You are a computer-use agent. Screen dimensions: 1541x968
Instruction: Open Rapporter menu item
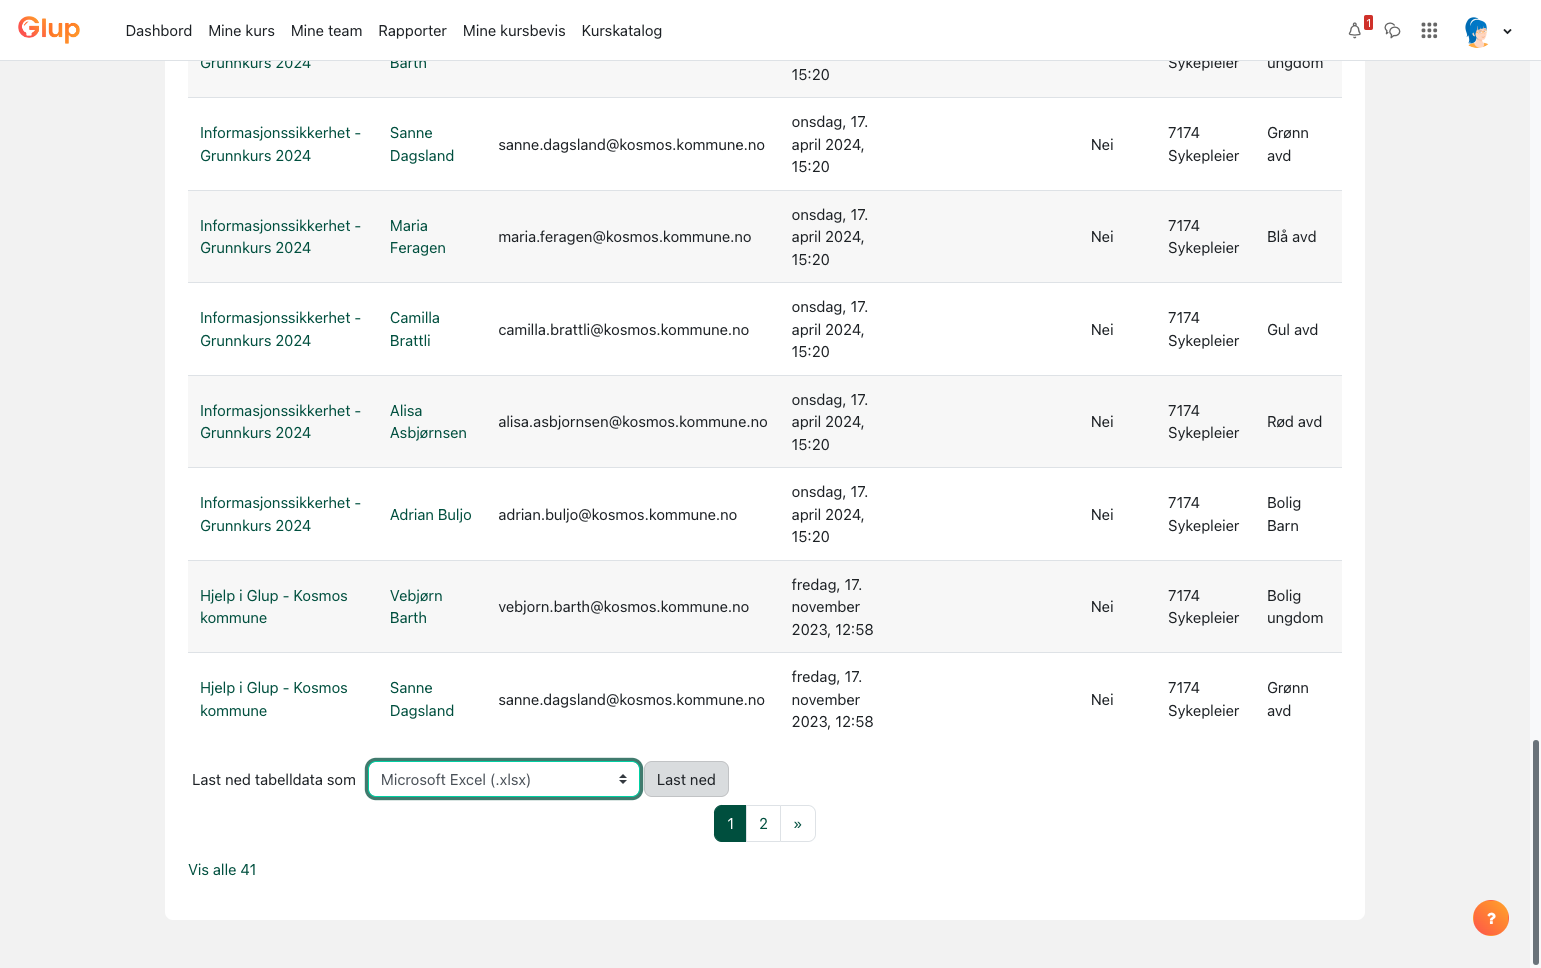coord(412,31)
